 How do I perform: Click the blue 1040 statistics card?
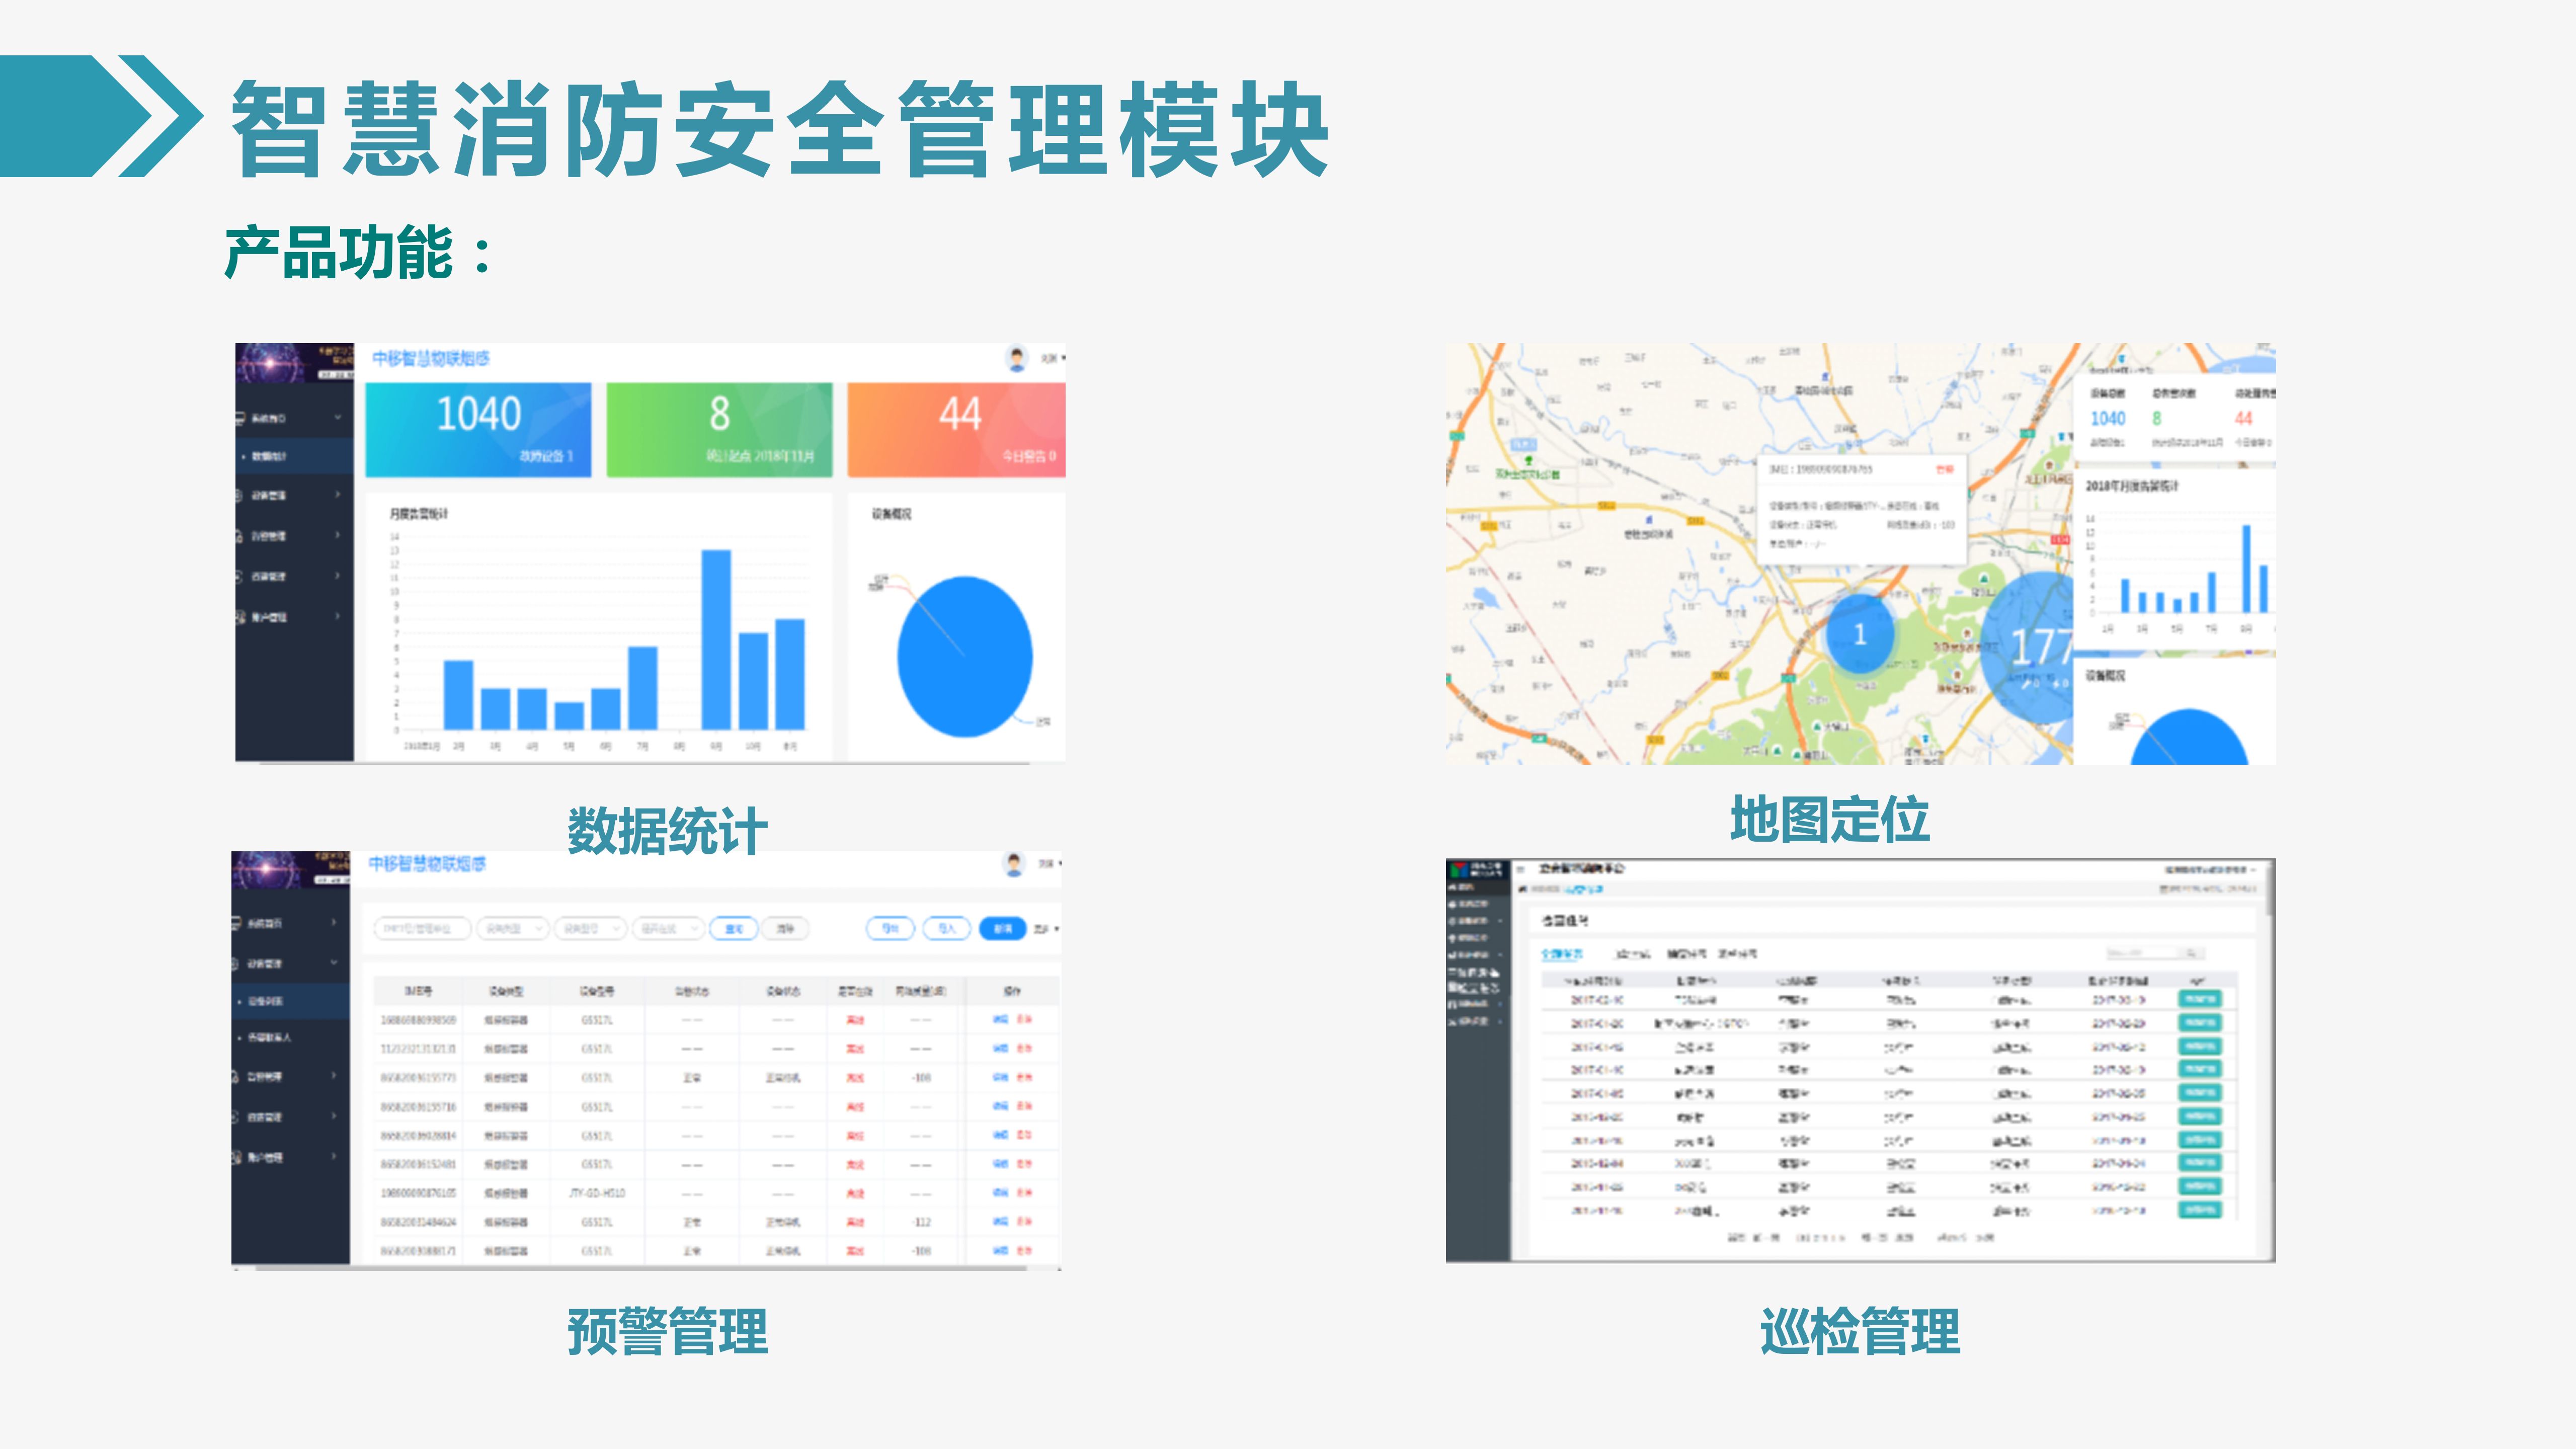[478, 430]
